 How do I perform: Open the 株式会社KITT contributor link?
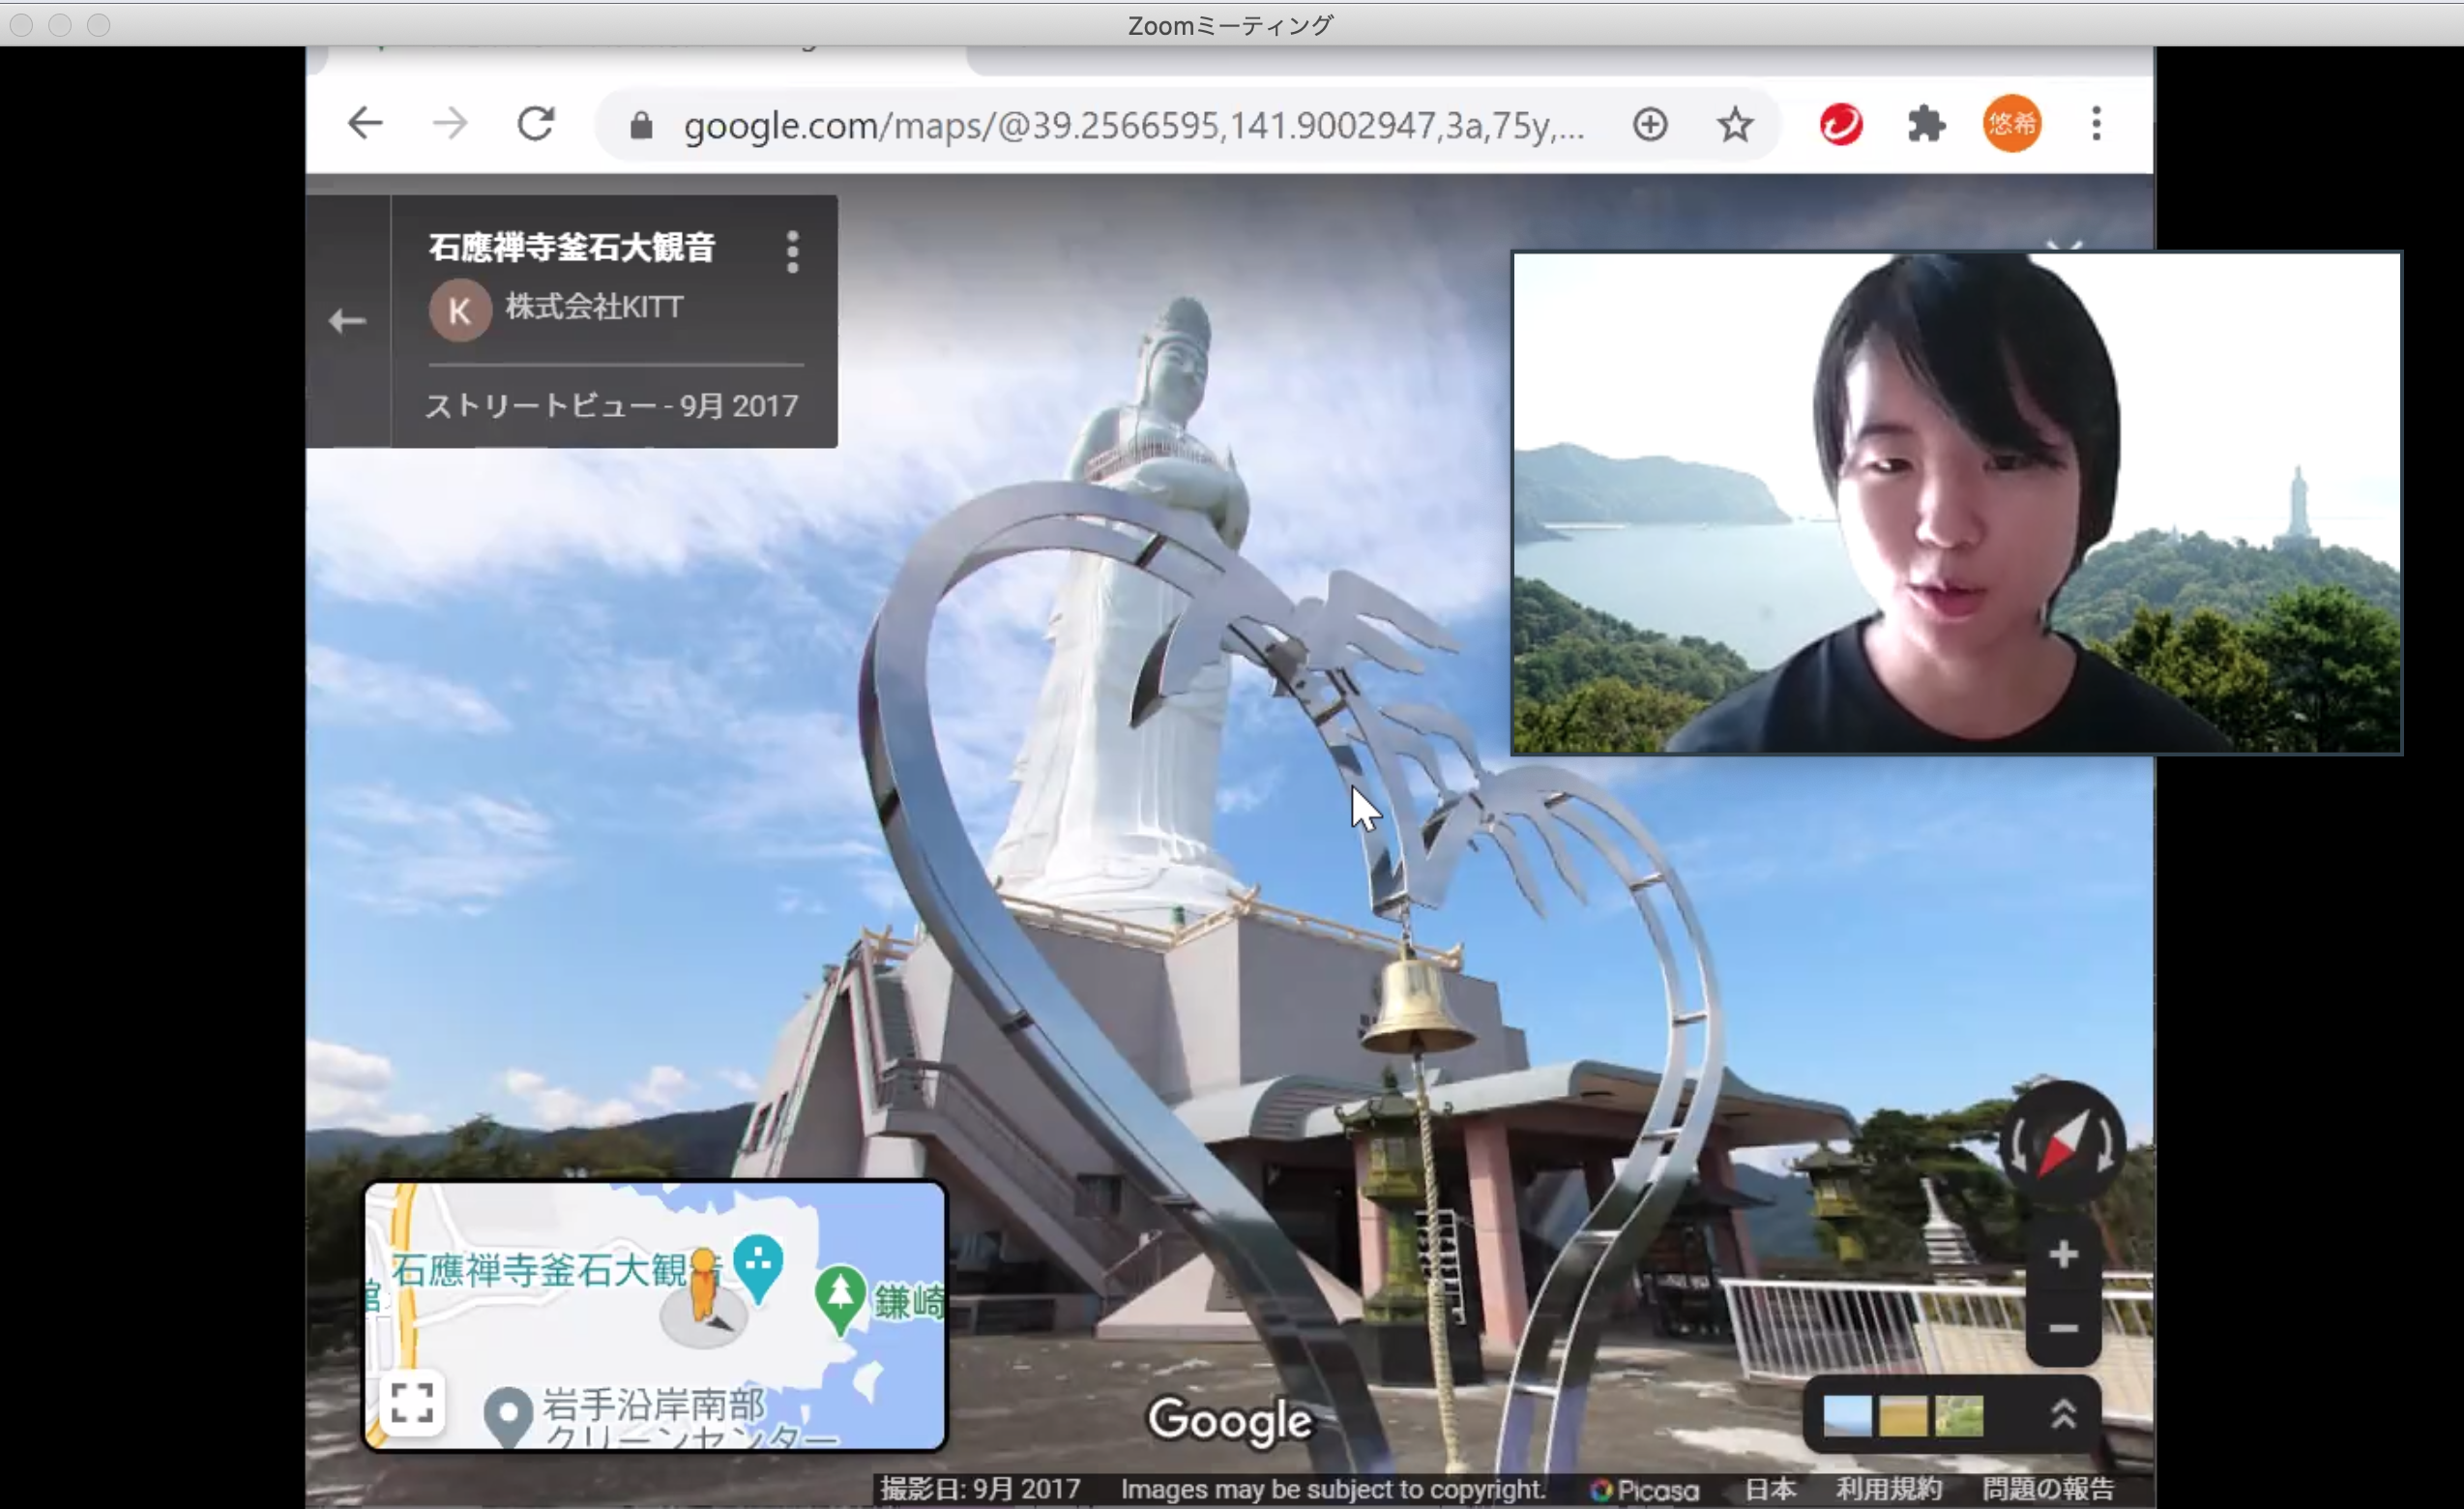pyautogui.click(x=593, y=307)
